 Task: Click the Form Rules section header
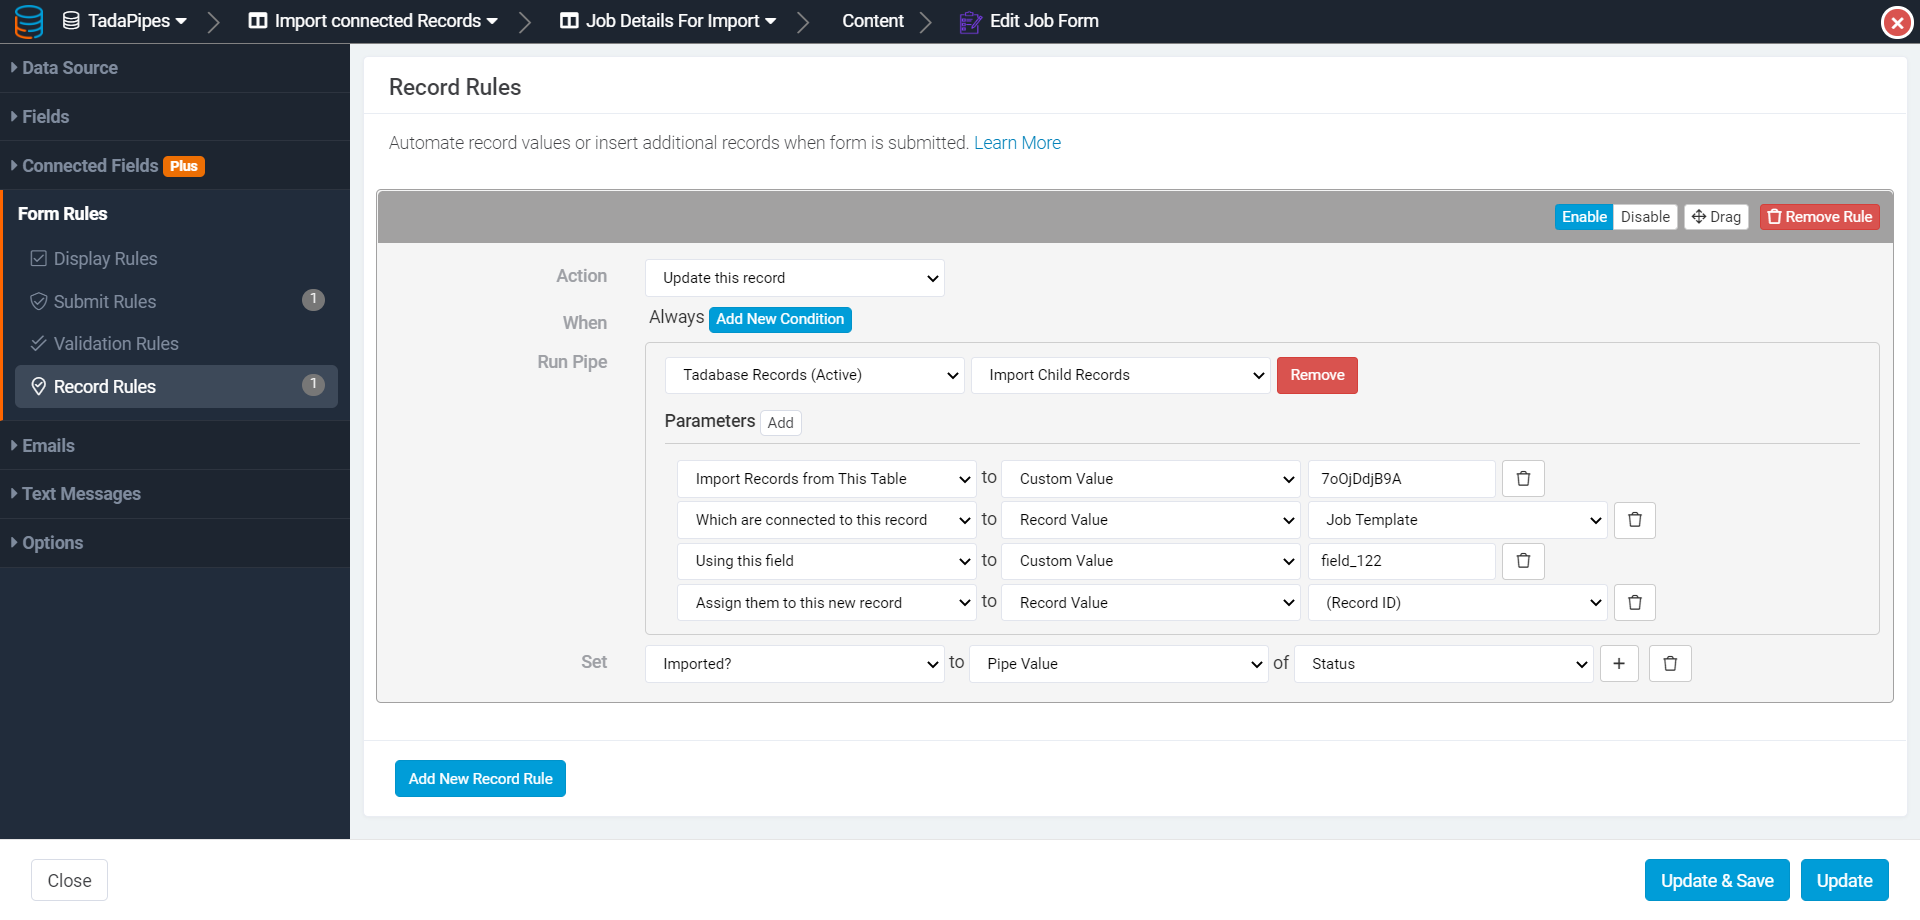tap(62, 214)
